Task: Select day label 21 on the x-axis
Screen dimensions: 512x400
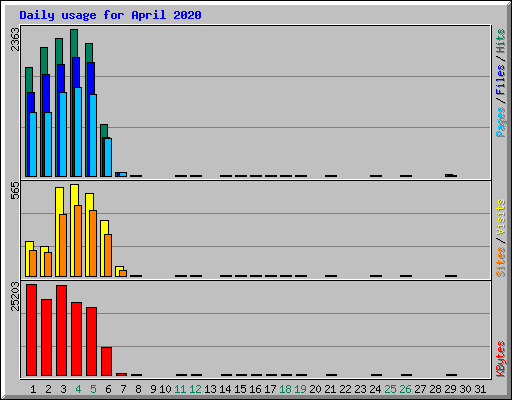Action: (330, 389)
